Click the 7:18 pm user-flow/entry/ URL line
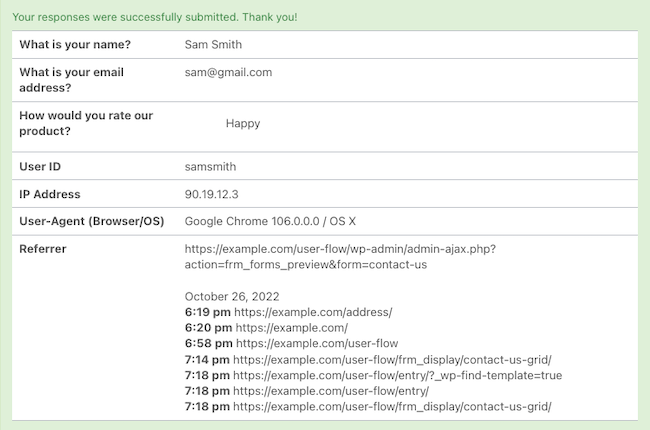 pyautogui.click(x=307, y=391)
